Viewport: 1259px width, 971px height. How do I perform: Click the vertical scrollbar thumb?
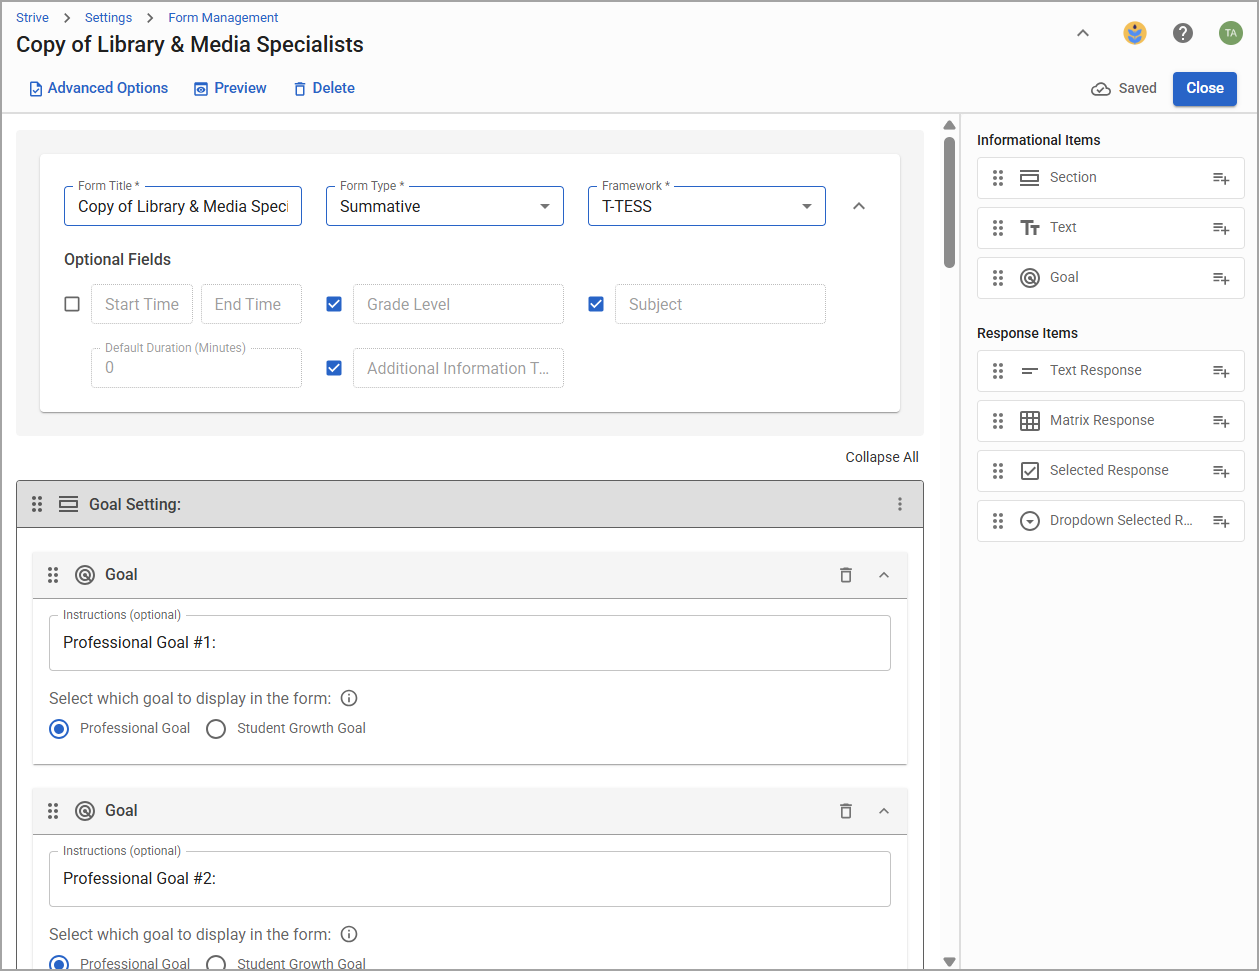950,203
